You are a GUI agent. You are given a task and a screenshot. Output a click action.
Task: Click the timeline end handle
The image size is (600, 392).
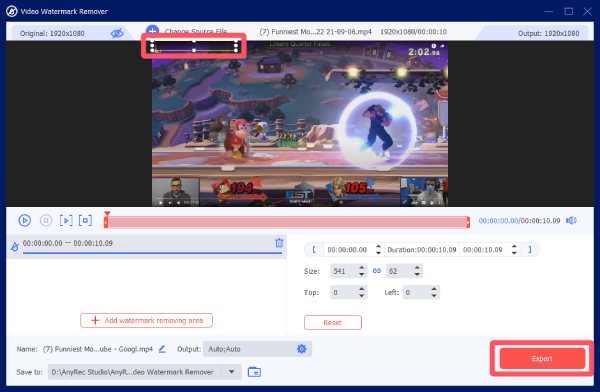coord(468,222)
